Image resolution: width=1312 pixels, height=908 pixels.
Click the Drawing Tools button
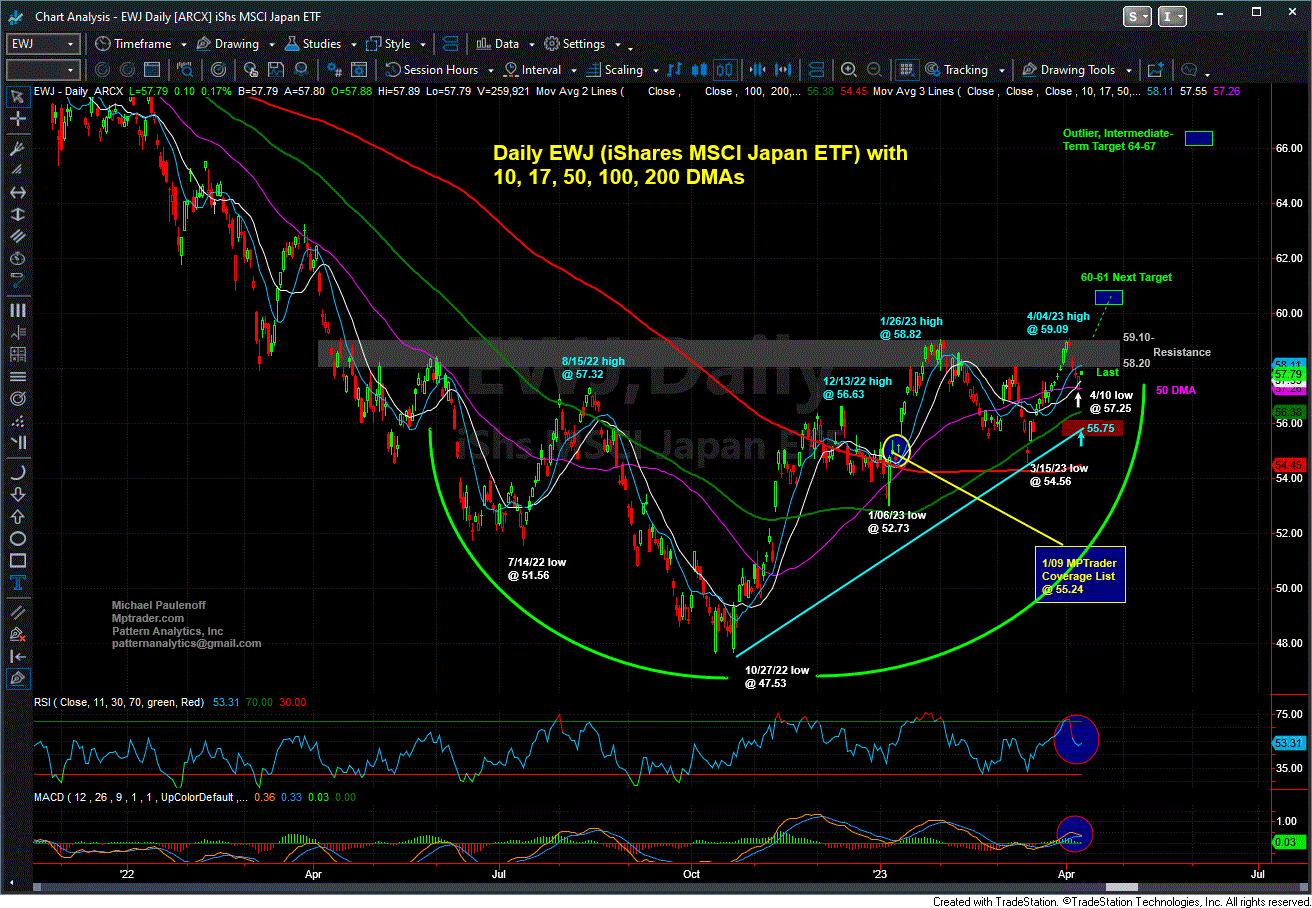pos(1068,70)
